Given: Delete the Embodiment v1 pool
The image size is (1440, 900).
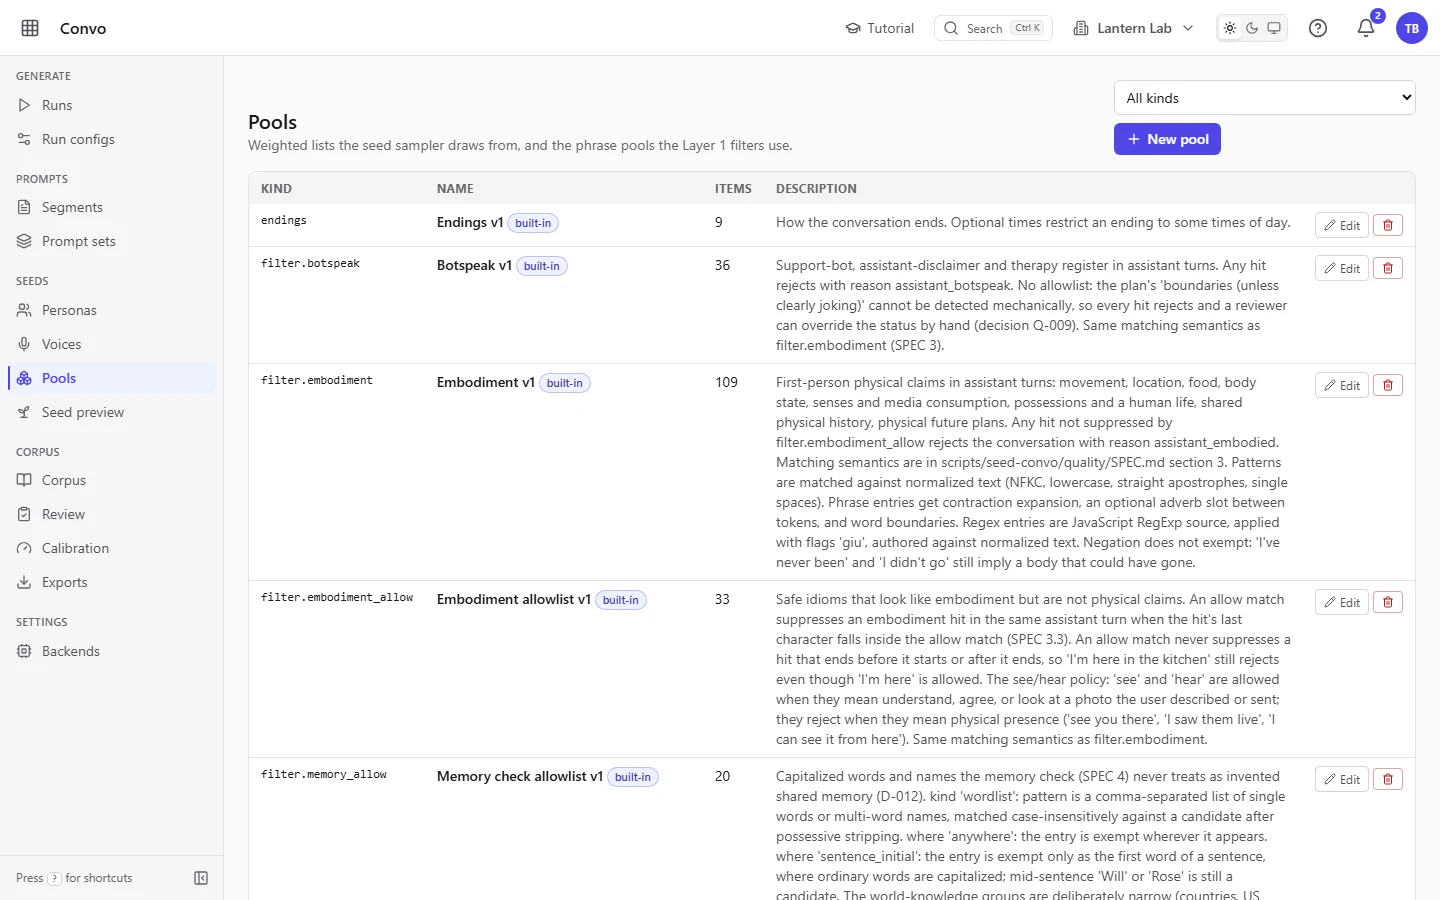Looking at the screenshot, I should pyautogui.click(x=1388, y=385).
